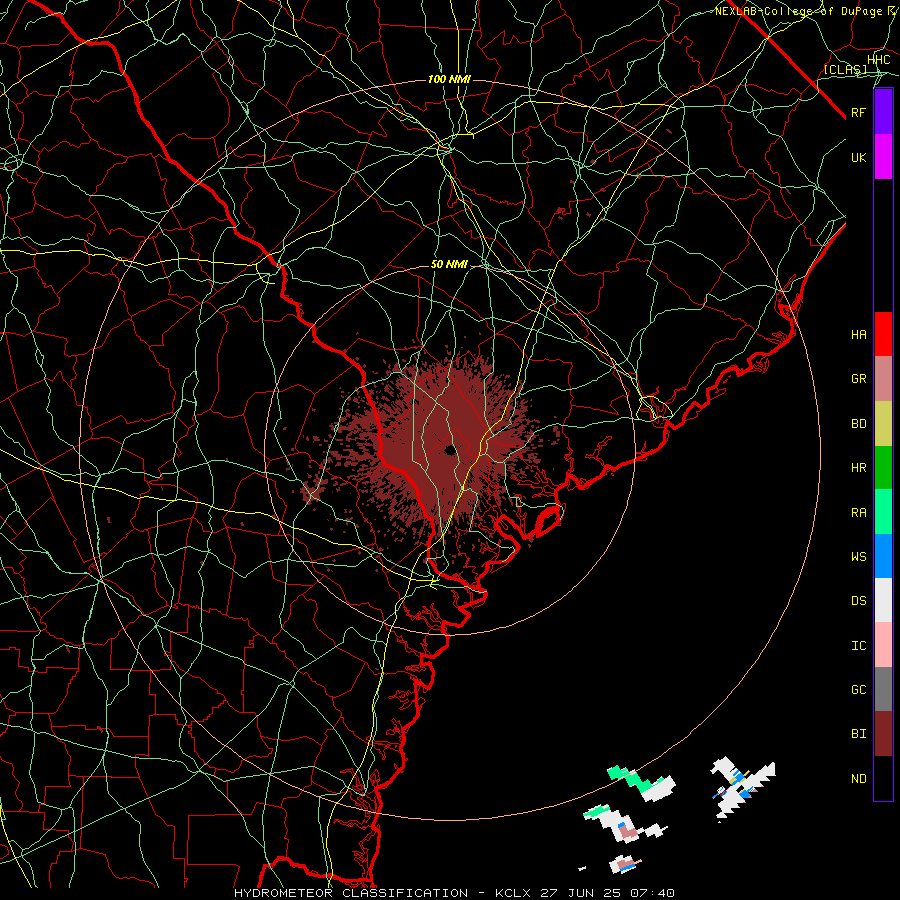
Task: Click the ND black legend swatch
Action: coord(883,778)
